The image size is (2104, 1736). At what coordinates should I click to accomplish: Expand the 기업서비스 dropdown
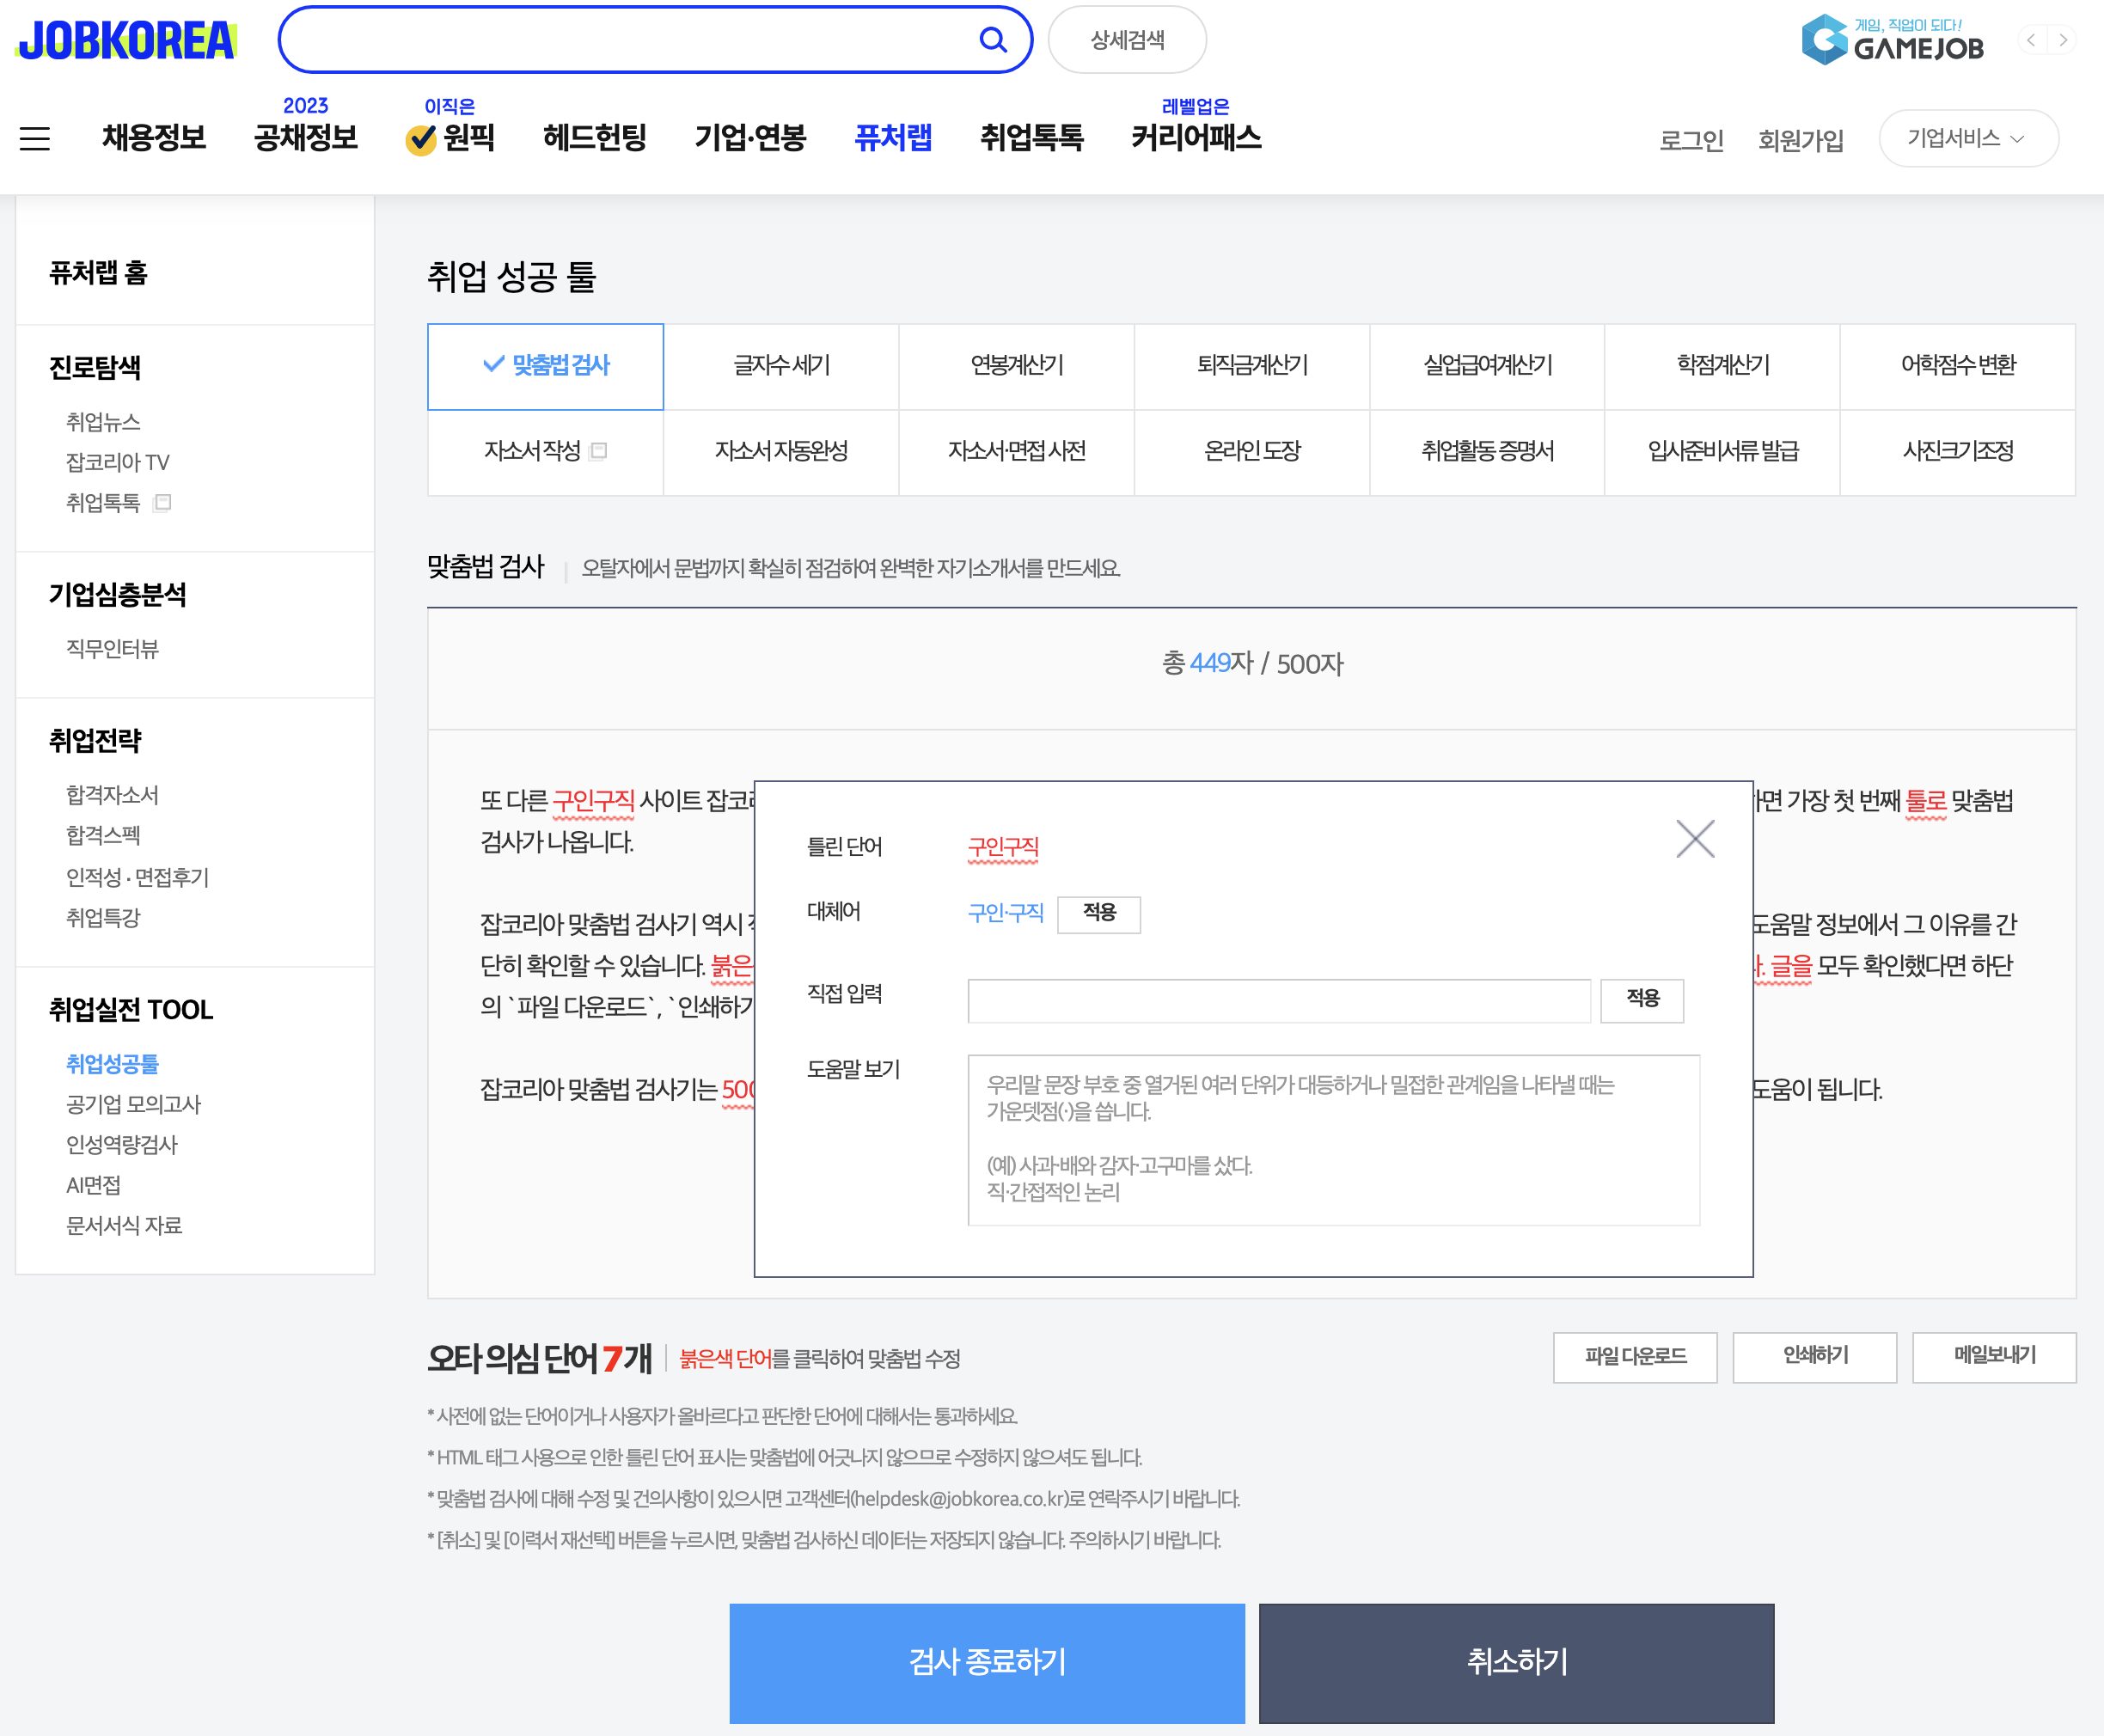1968,138
